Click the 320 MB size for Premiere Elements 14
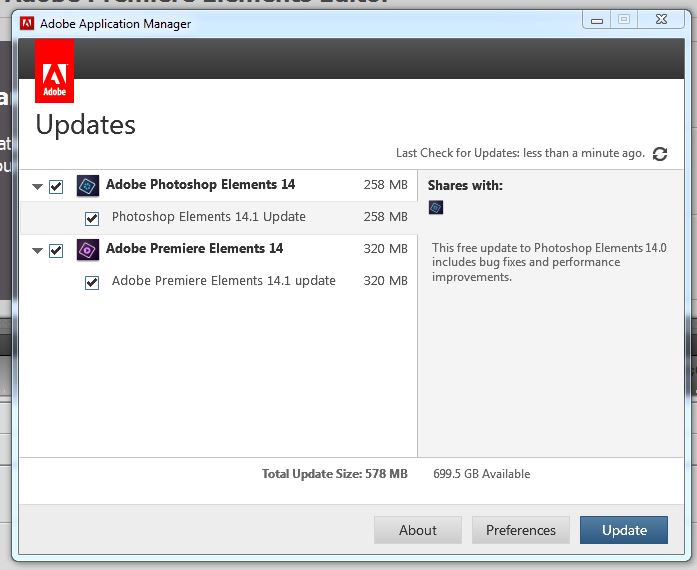This screenshot has width=697, height=570. (x=385, y=249)
